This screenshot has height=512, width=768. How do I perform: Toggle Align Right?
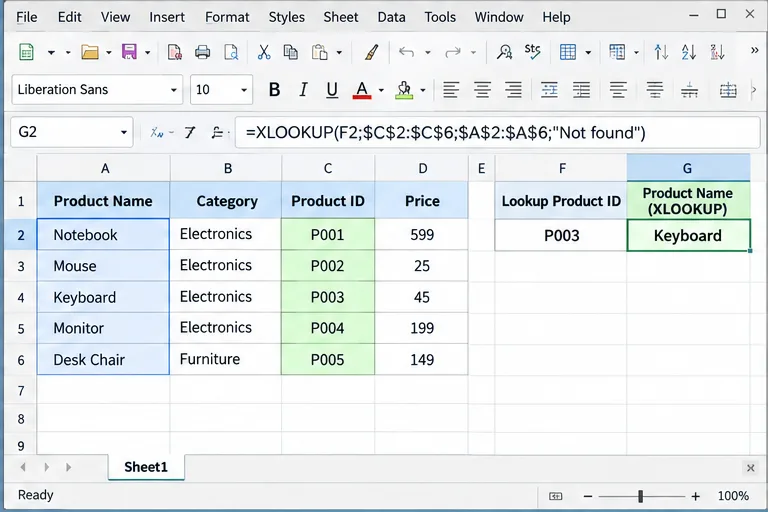[x=513, y=90]
